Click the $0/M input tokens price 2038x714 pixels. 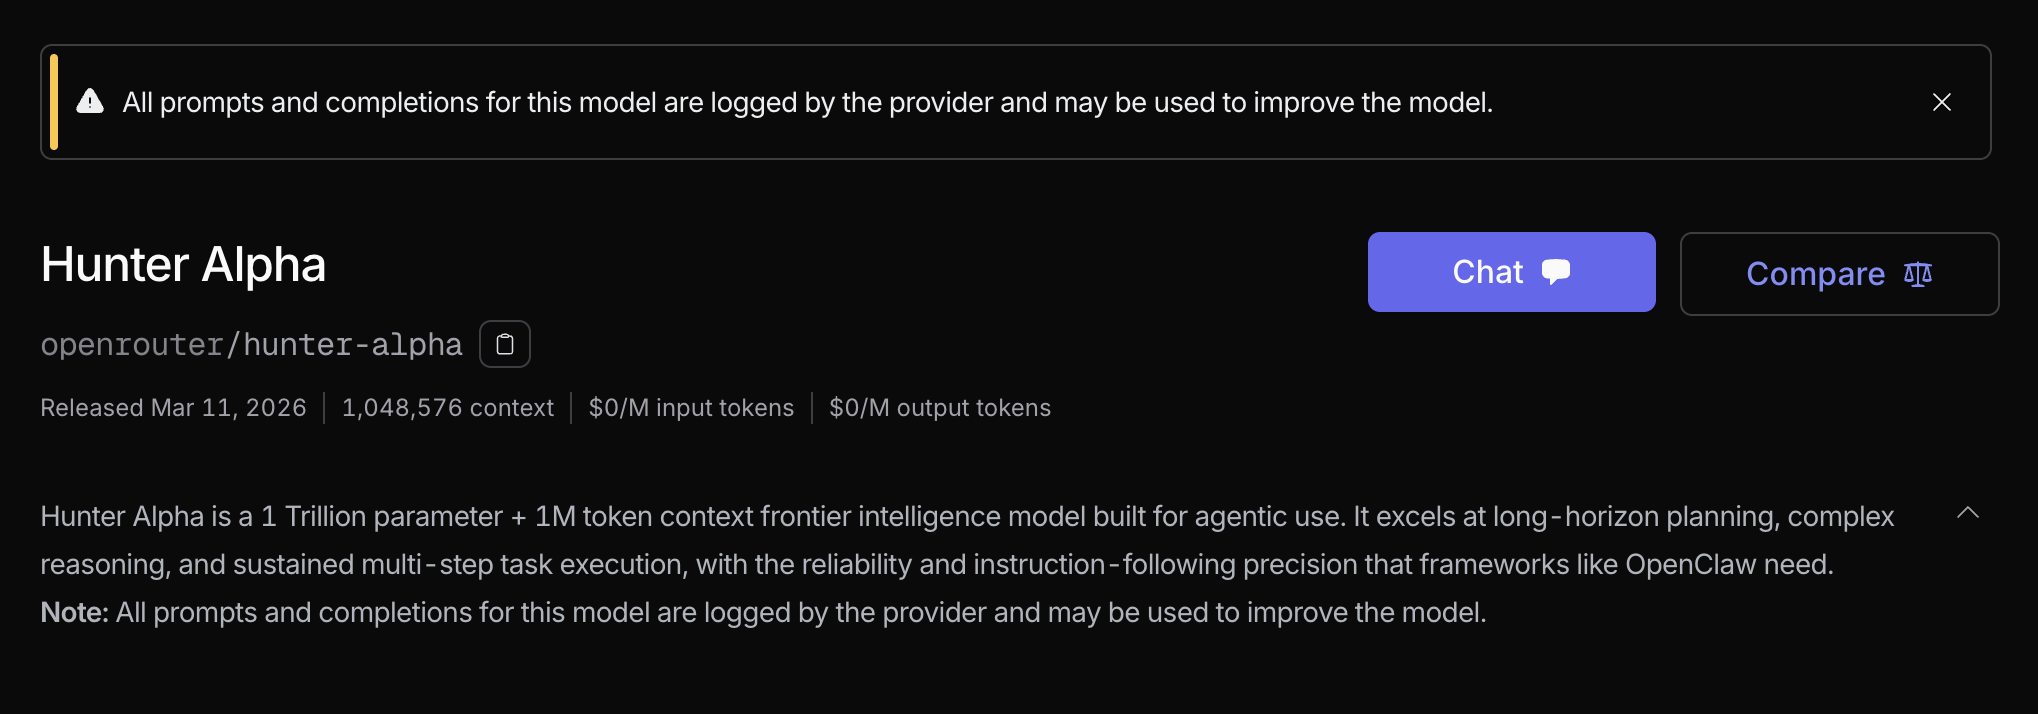[x=691, y=408]
